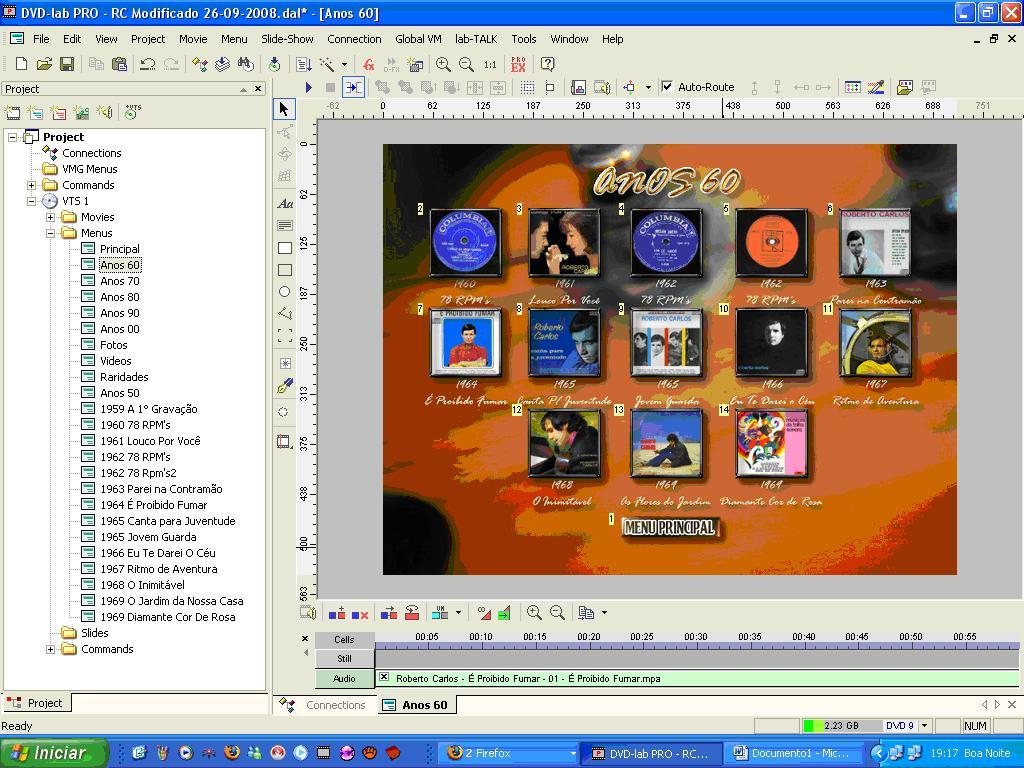Open the lab-TALK menu
The height and width of the screenshot is (768, 1024).
pos(476,39)
